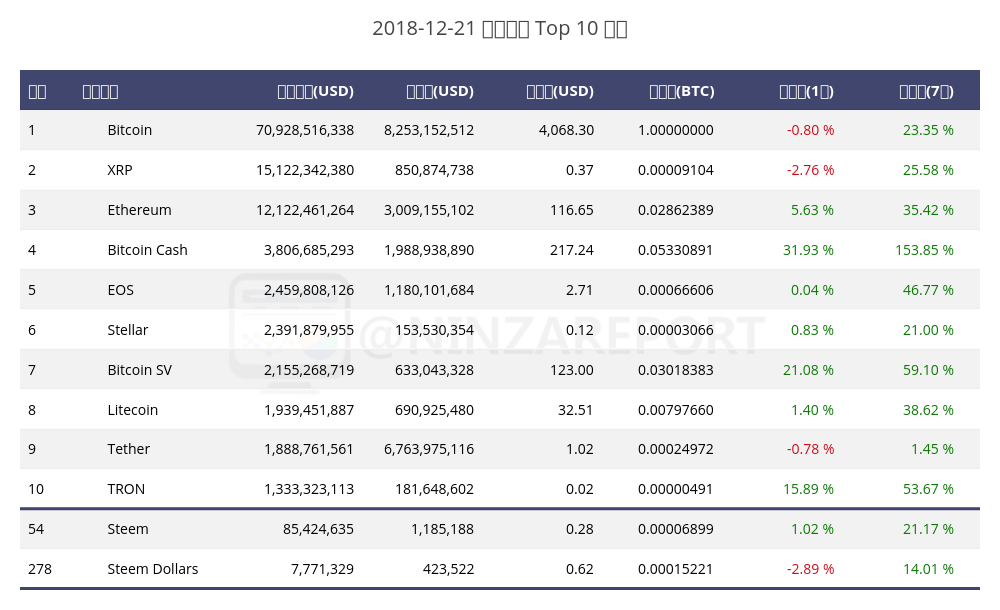Click the '(1' day change column header
Screen dimensions: 1000x610
(807, 91)
